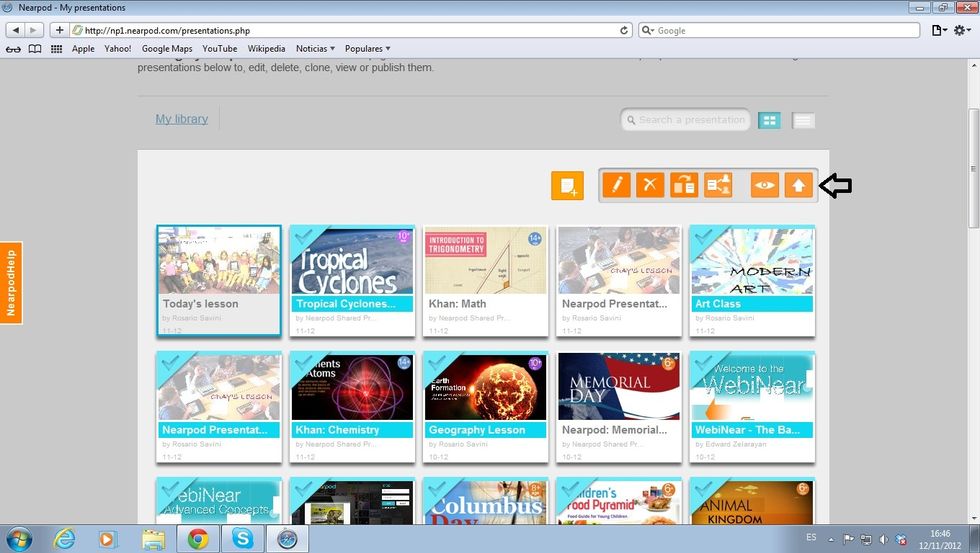Click the page vertical scrollbar thumb
The width and height of the screenshot is (980, 553).
(973, 169)
